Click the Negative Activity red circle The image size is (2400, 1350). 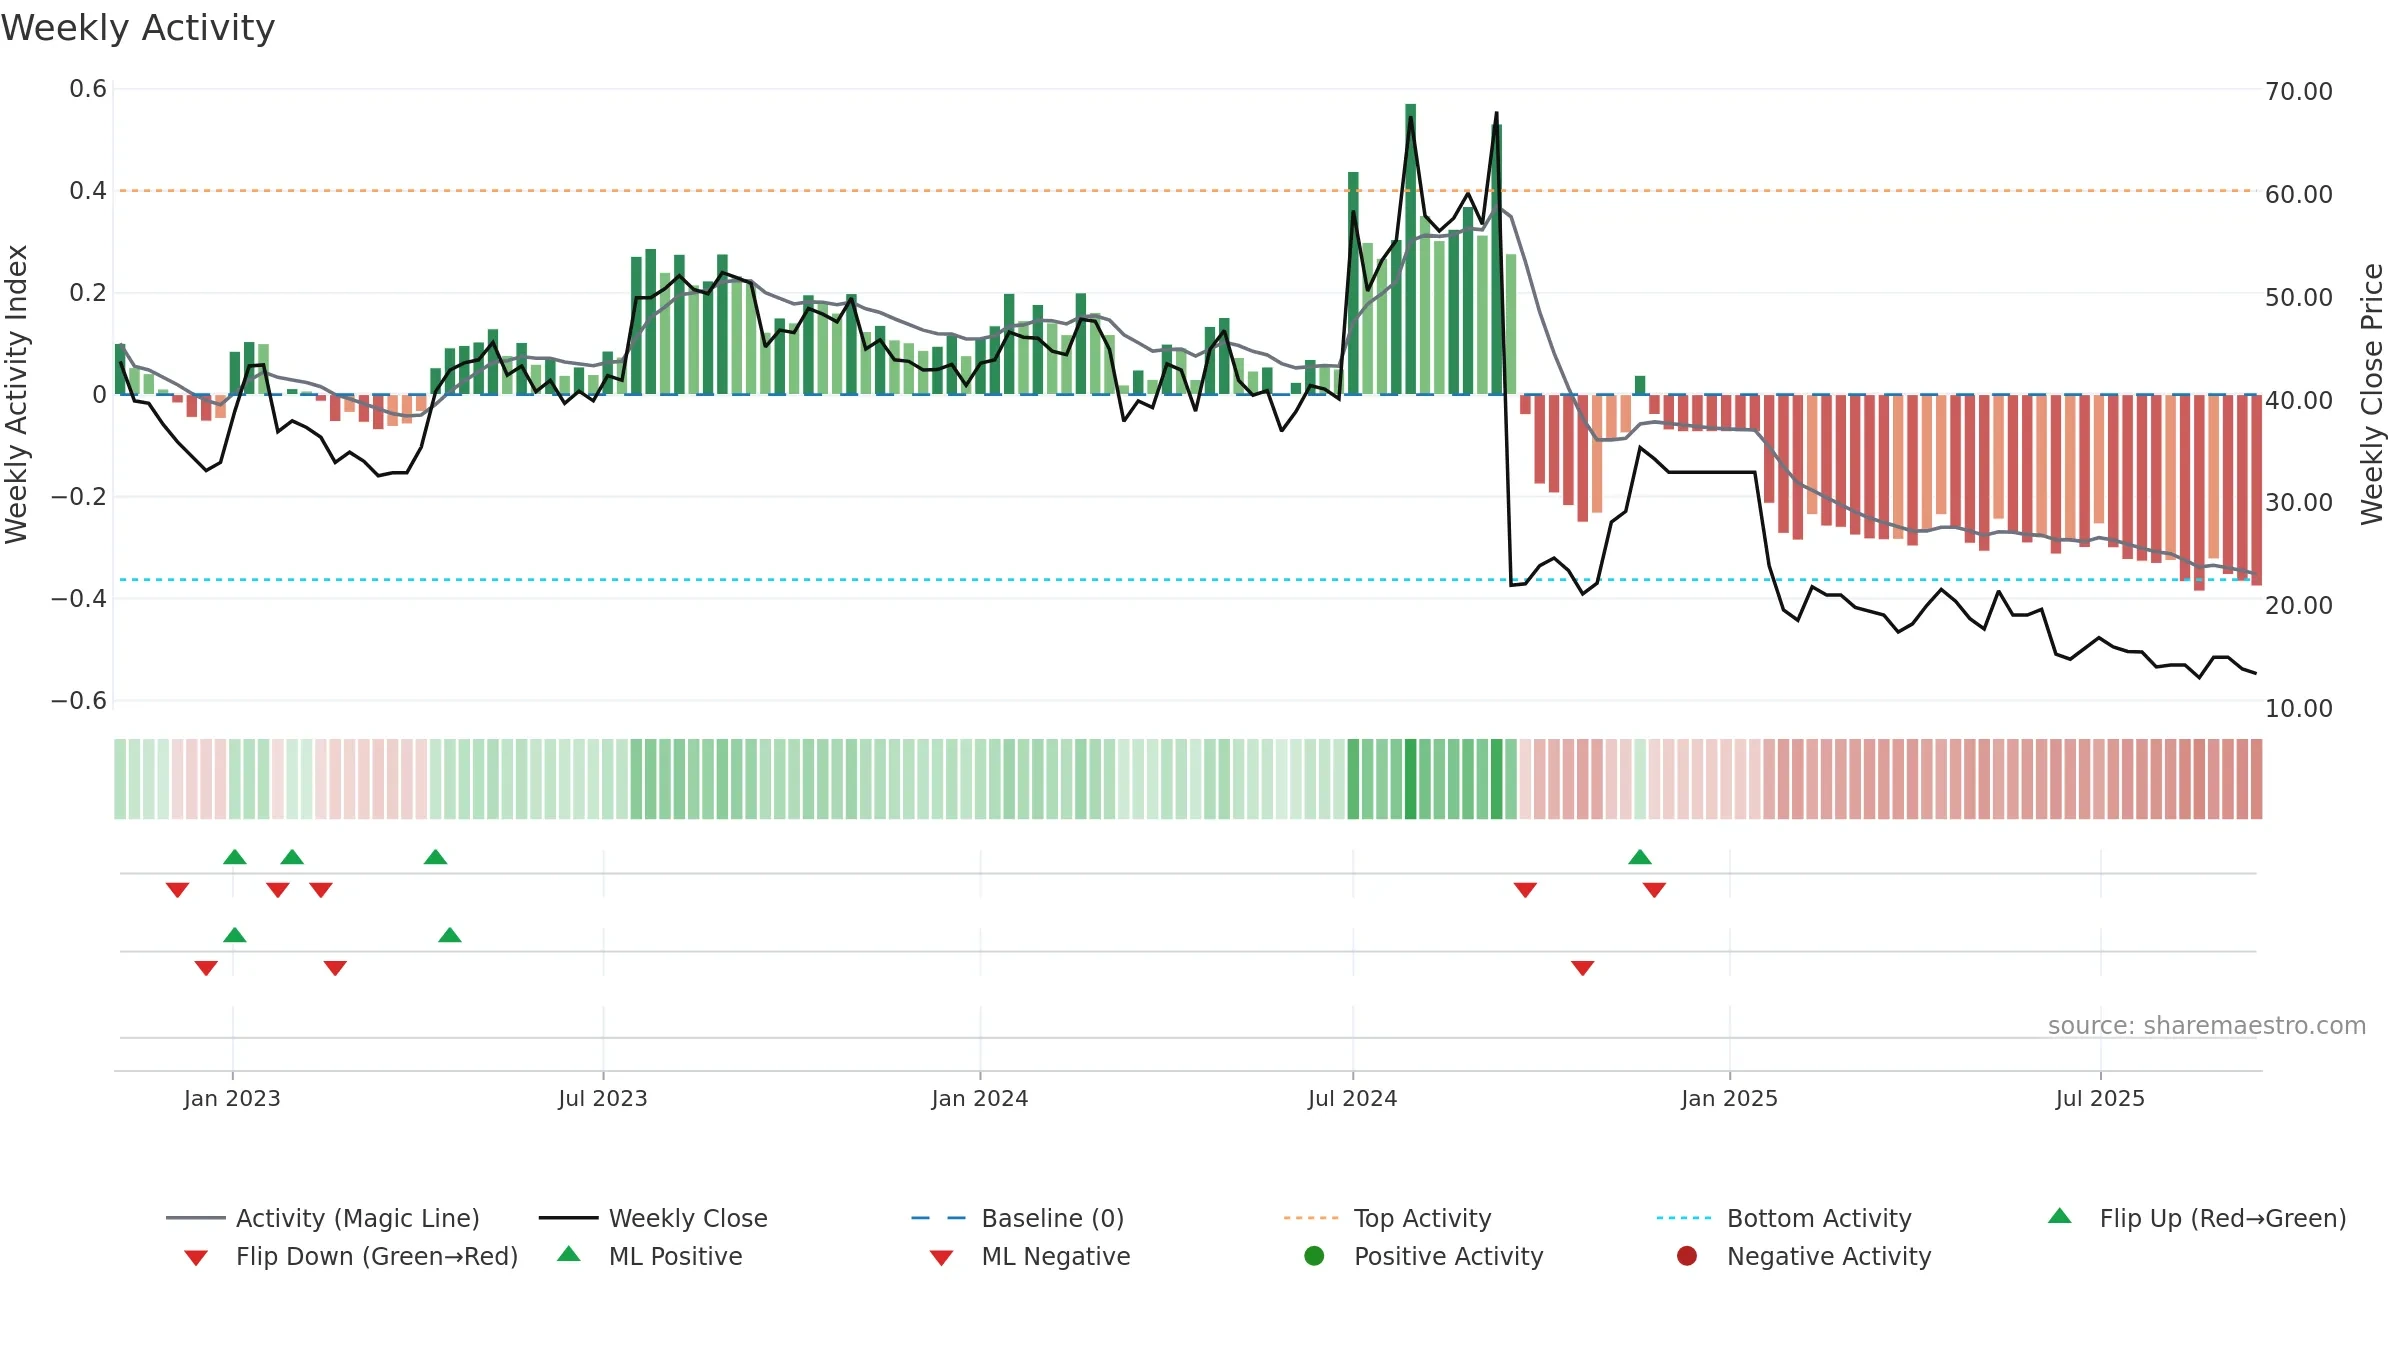coord(1687,1256)
